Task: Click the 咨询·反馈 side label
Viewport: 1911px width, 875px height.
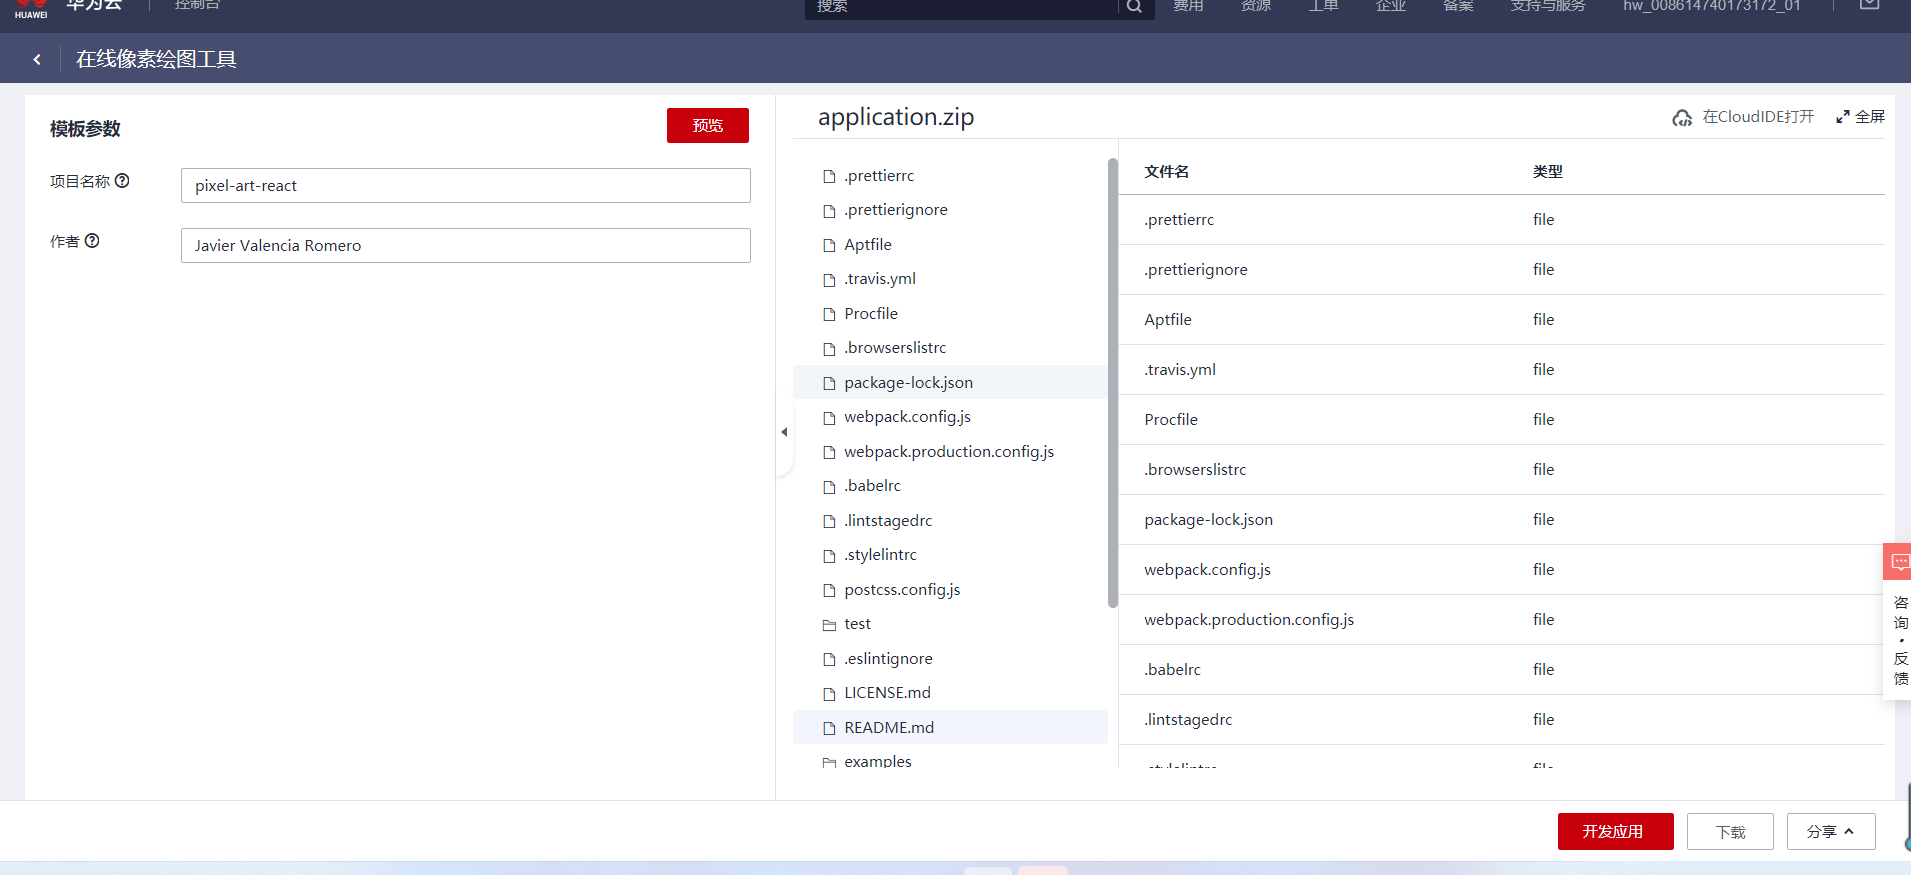Action: (x=1900, y=640)
